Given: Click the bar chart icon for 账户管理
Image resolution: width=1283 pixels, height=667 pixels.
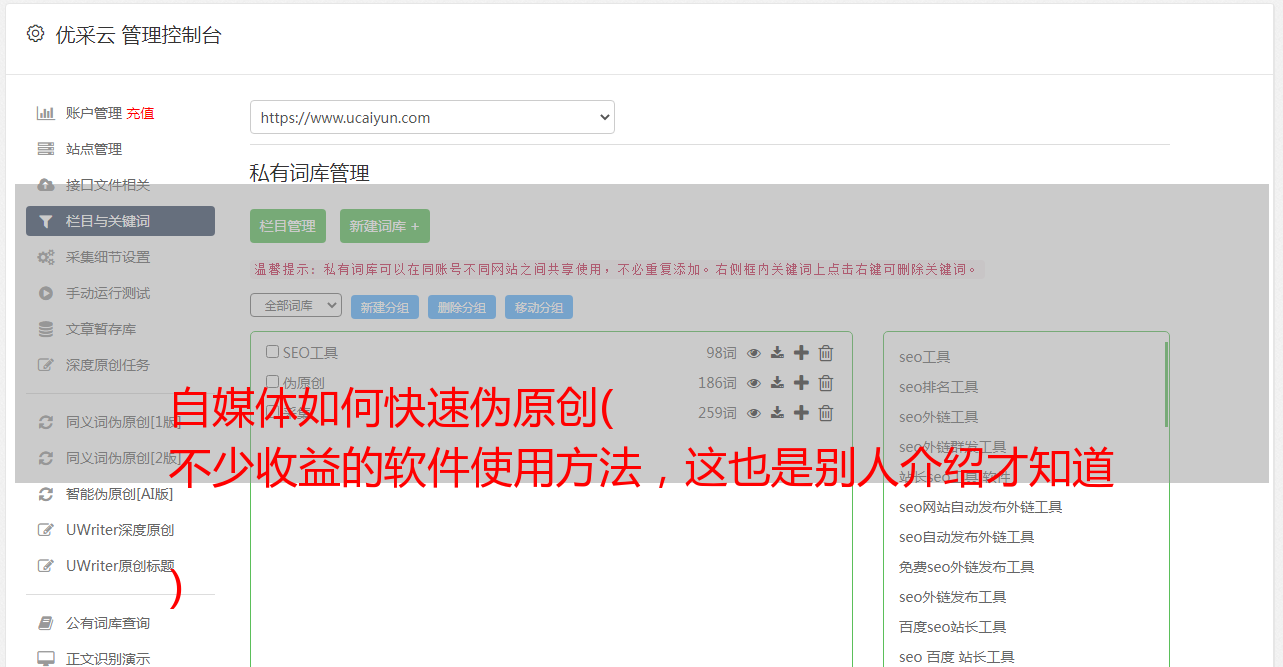Looking at the screenshot, I should [46, 113].
